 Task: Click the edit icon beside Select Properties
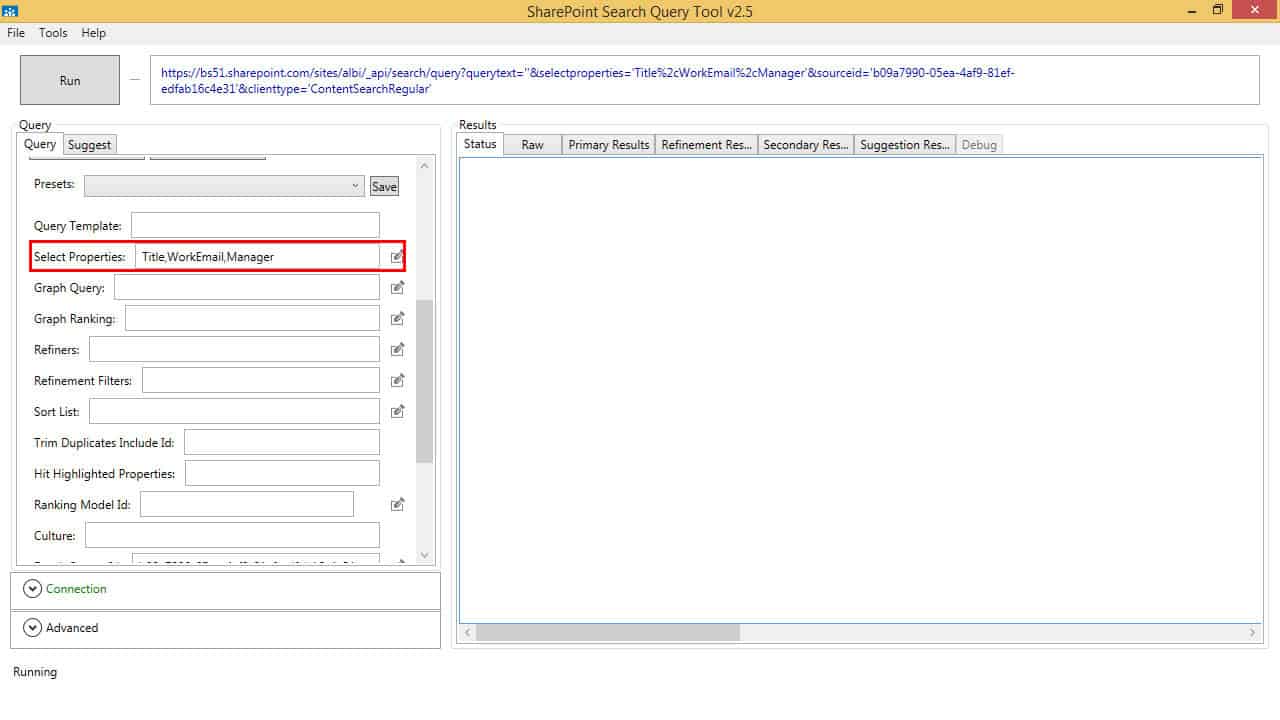(397, 257)
